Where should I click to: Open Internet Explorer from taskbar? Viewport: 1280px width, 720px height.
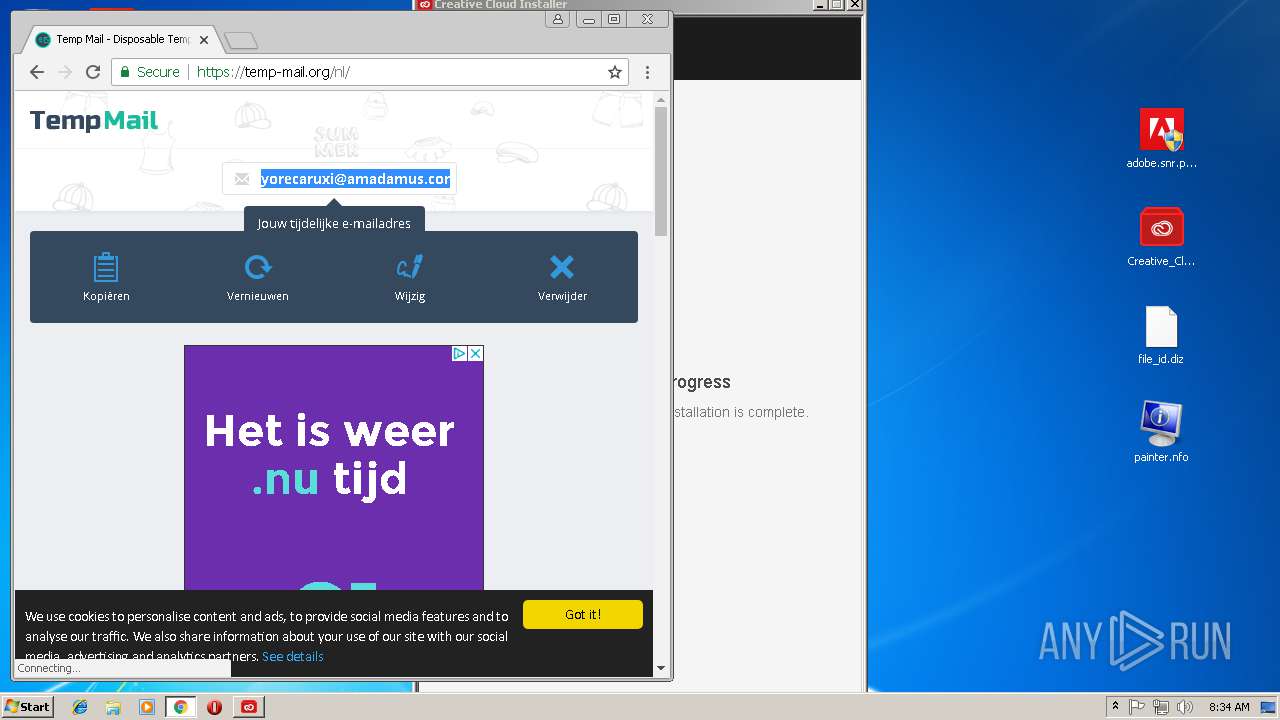[x=80, y=707]
